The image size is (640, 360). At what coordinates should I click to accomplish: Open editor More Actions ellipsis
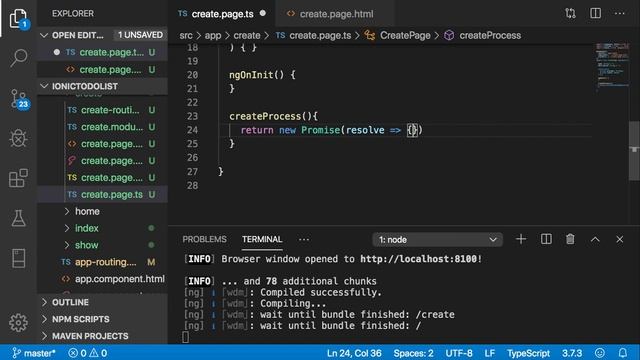[x=620, y=13]
